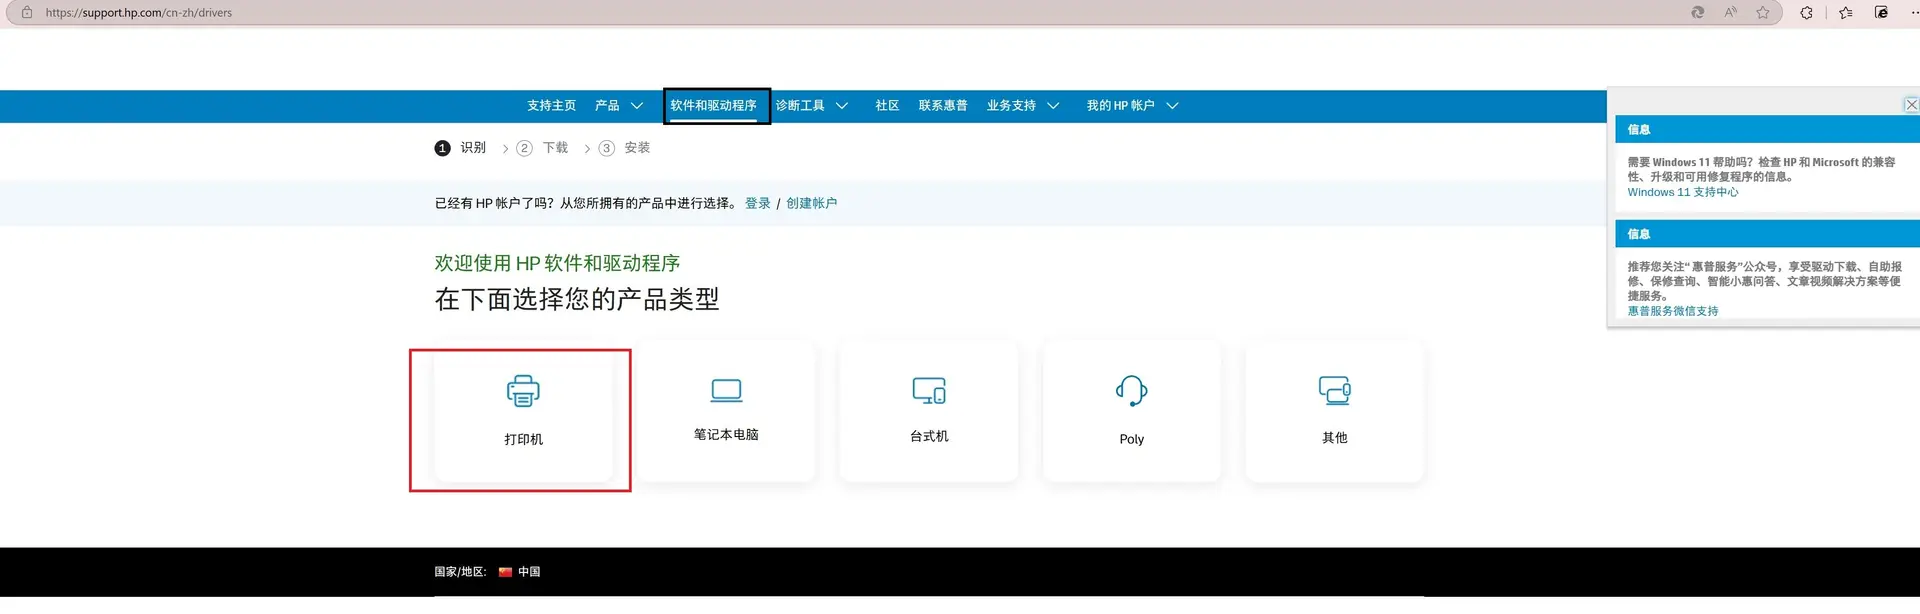
Task: Add page to favorites with star icon
Action: click(x=1763, y=13)
